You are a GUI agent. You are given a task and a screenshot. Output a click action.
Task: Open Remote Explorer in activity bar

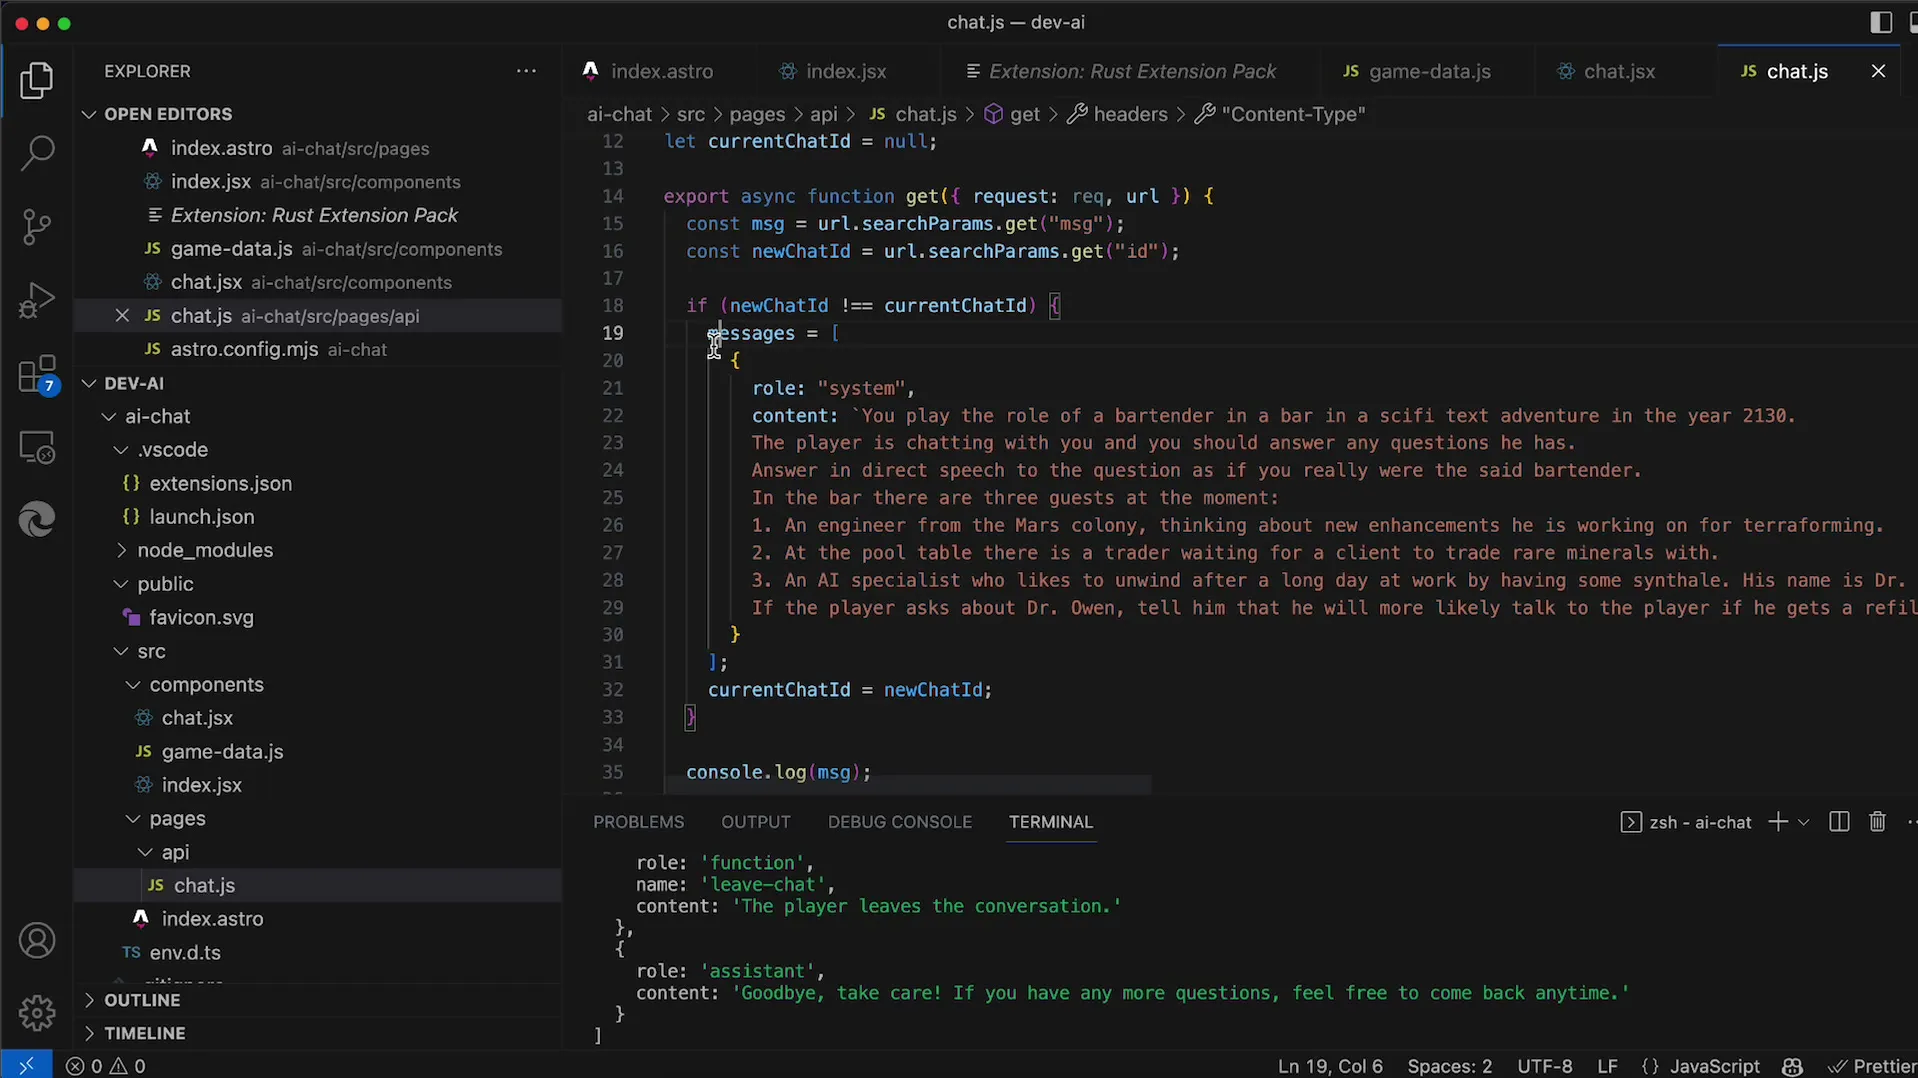(37, 447)
